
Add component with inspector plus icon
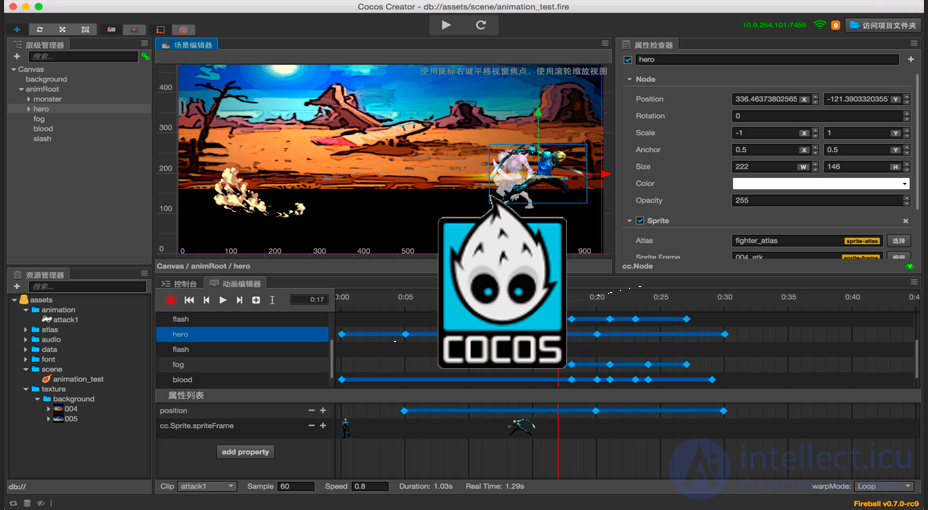click(x=911, y=59)
